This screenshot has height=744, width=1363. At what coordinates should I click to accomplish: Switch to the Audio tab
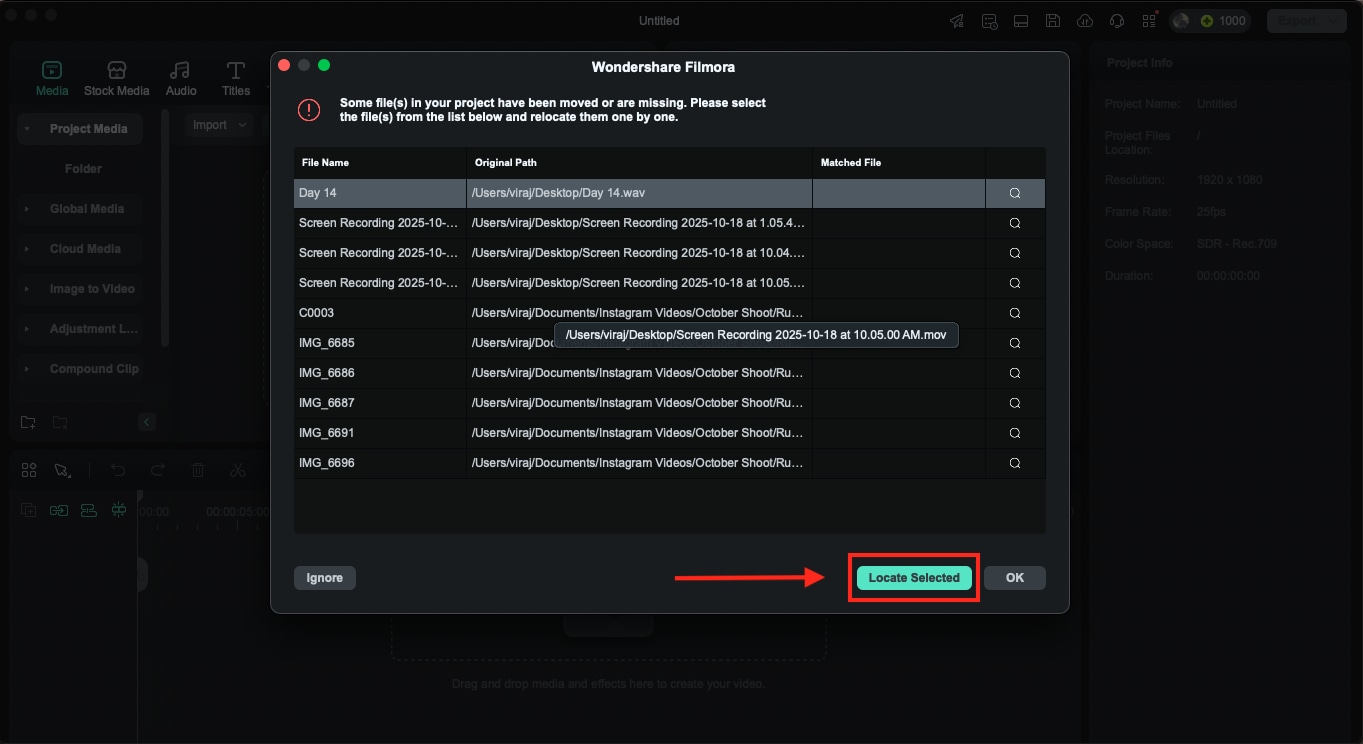pos(181,78)
